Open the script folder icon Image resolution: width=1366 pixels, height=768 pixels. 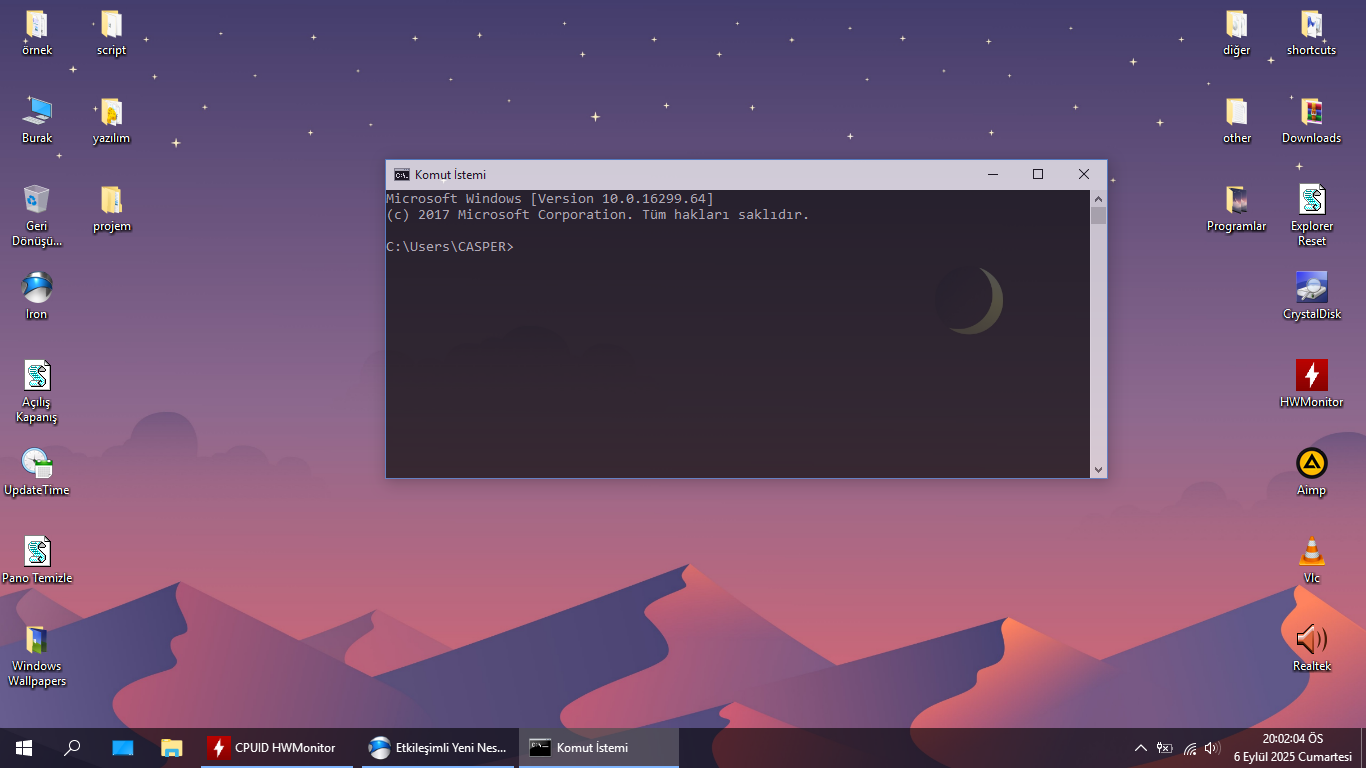pos(111,25)
